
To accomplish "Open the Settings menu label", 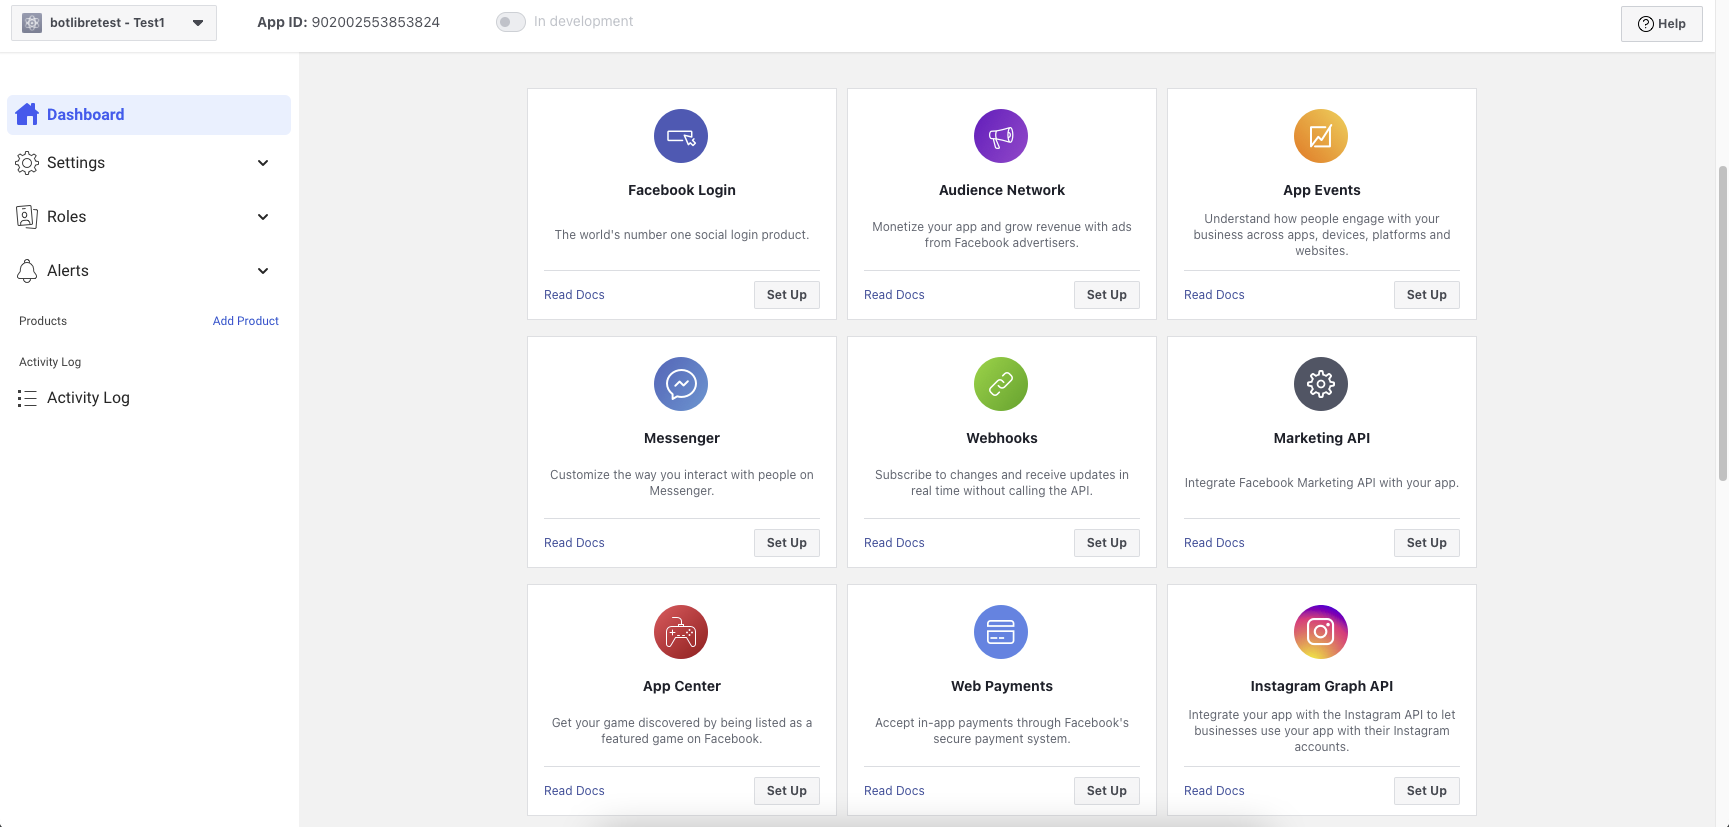I will [76, 163].
